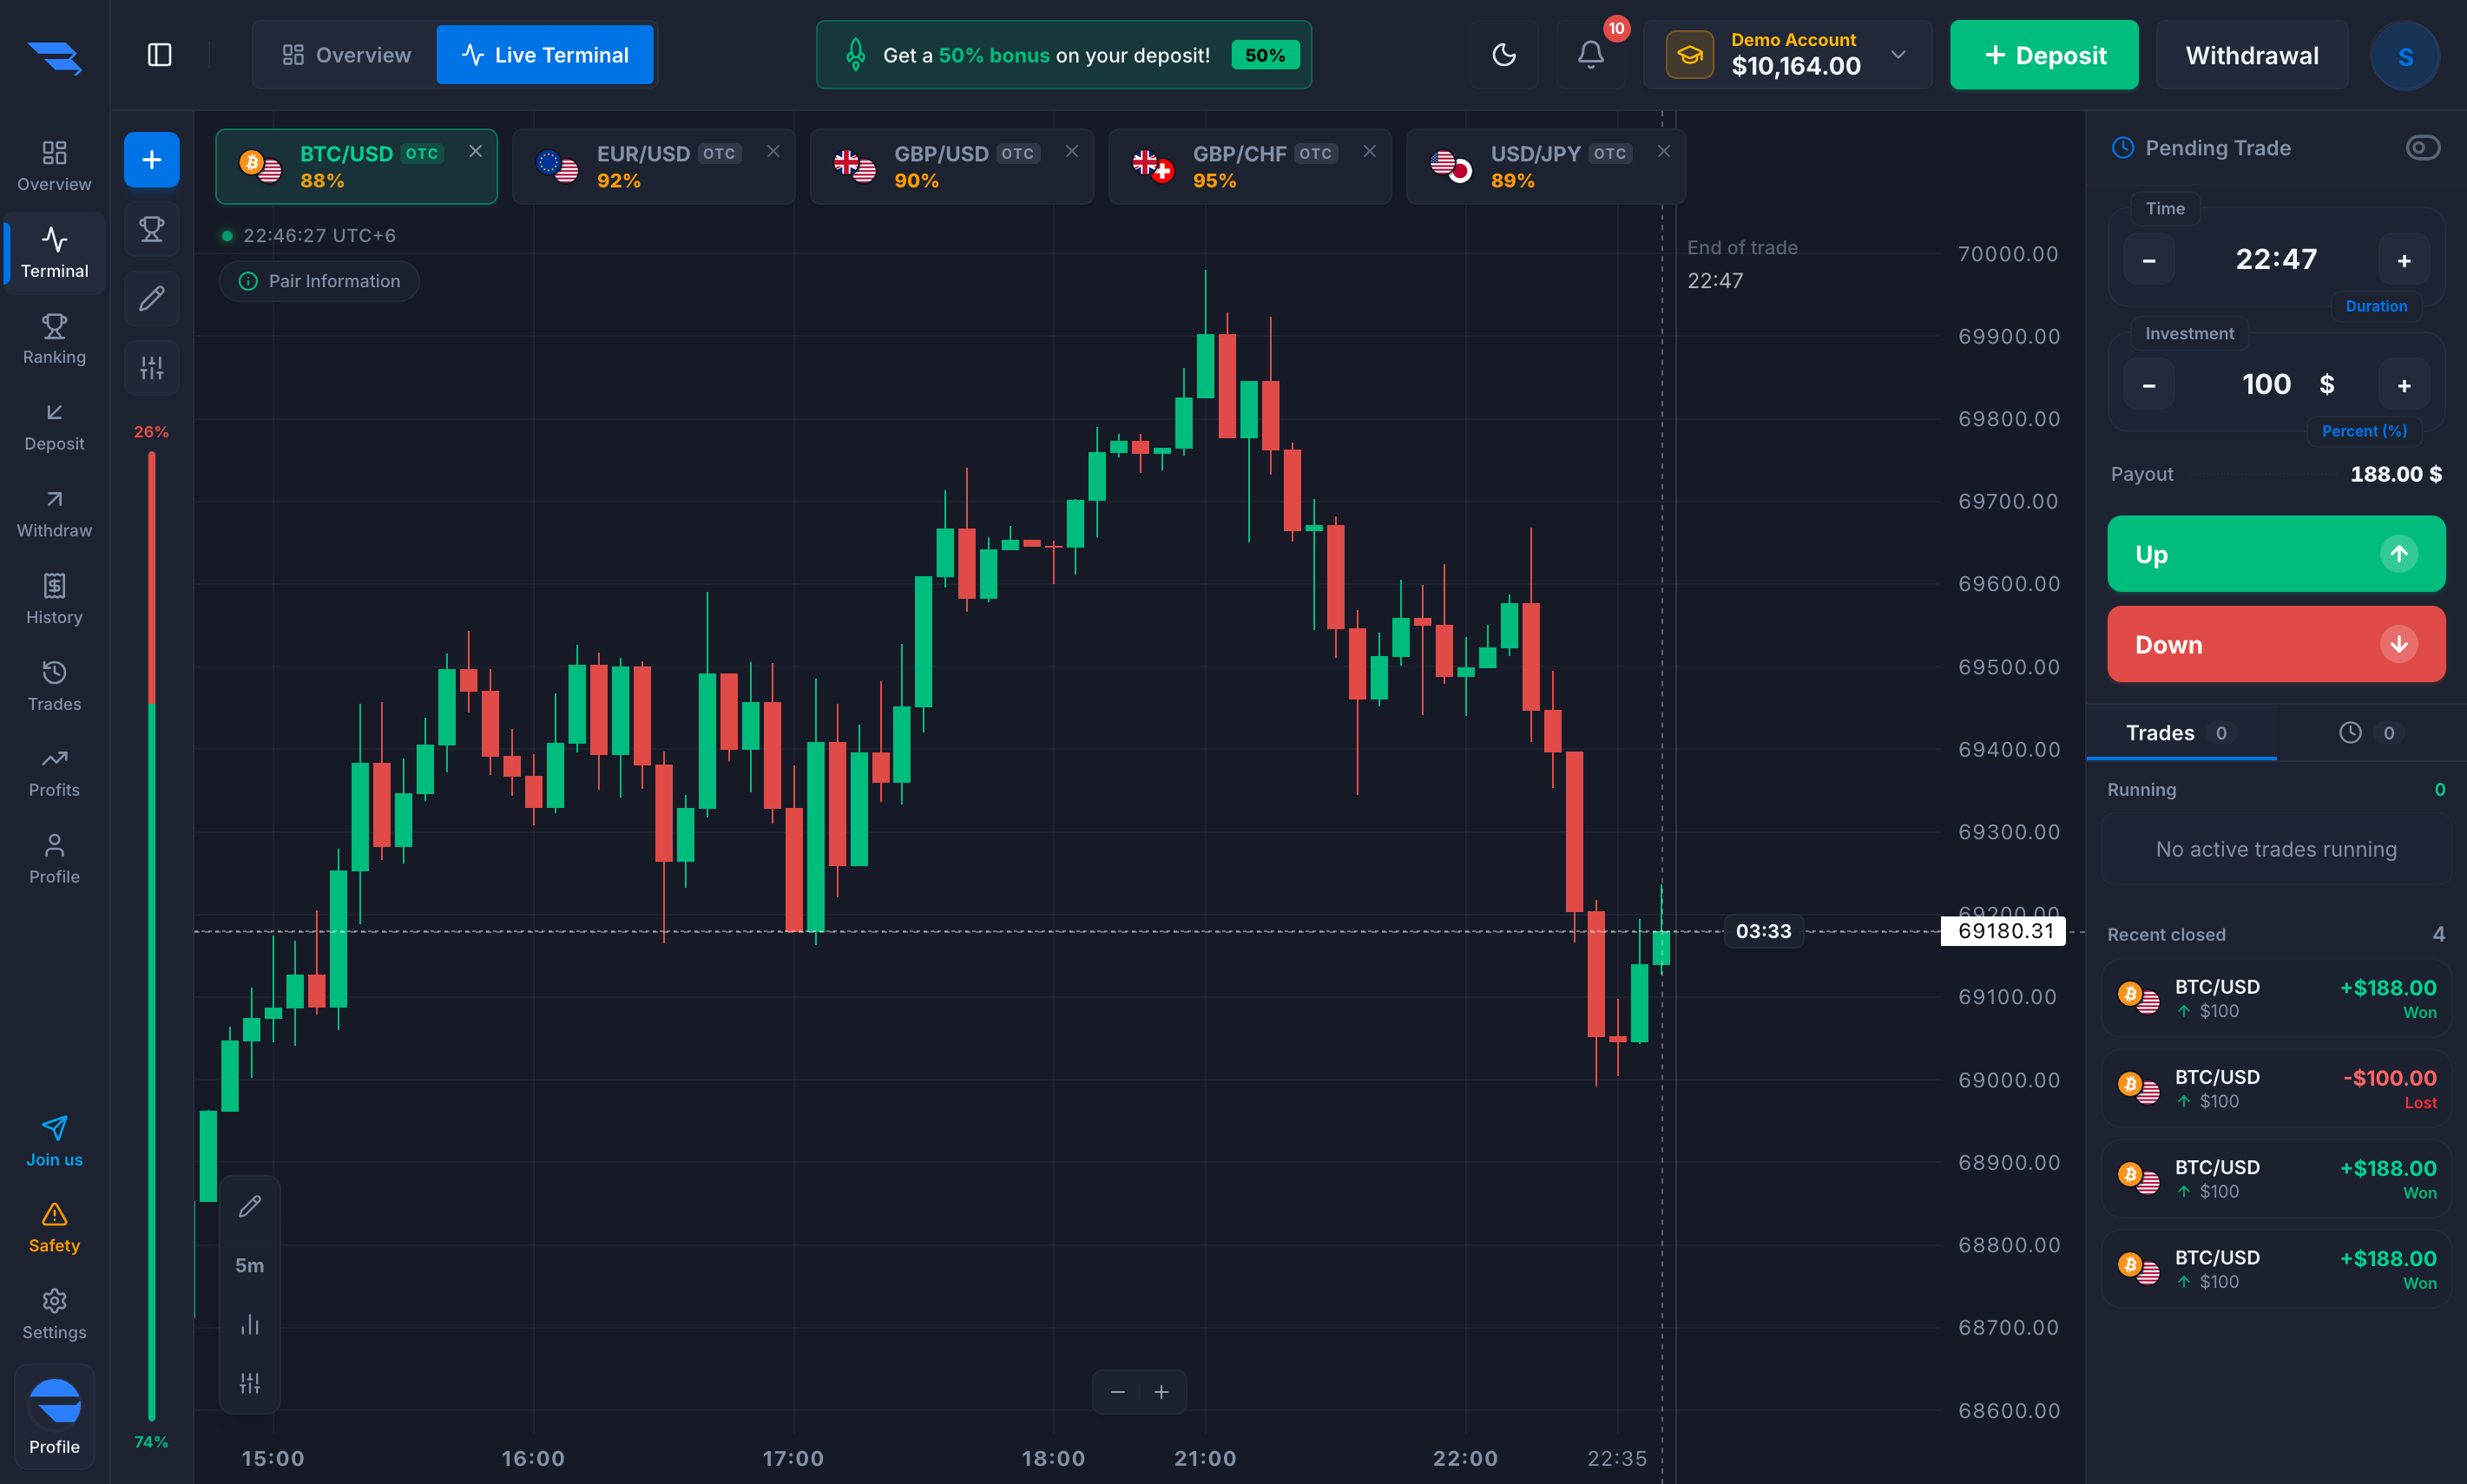Enable the Pending Trade toggle

click(2422, 148)
